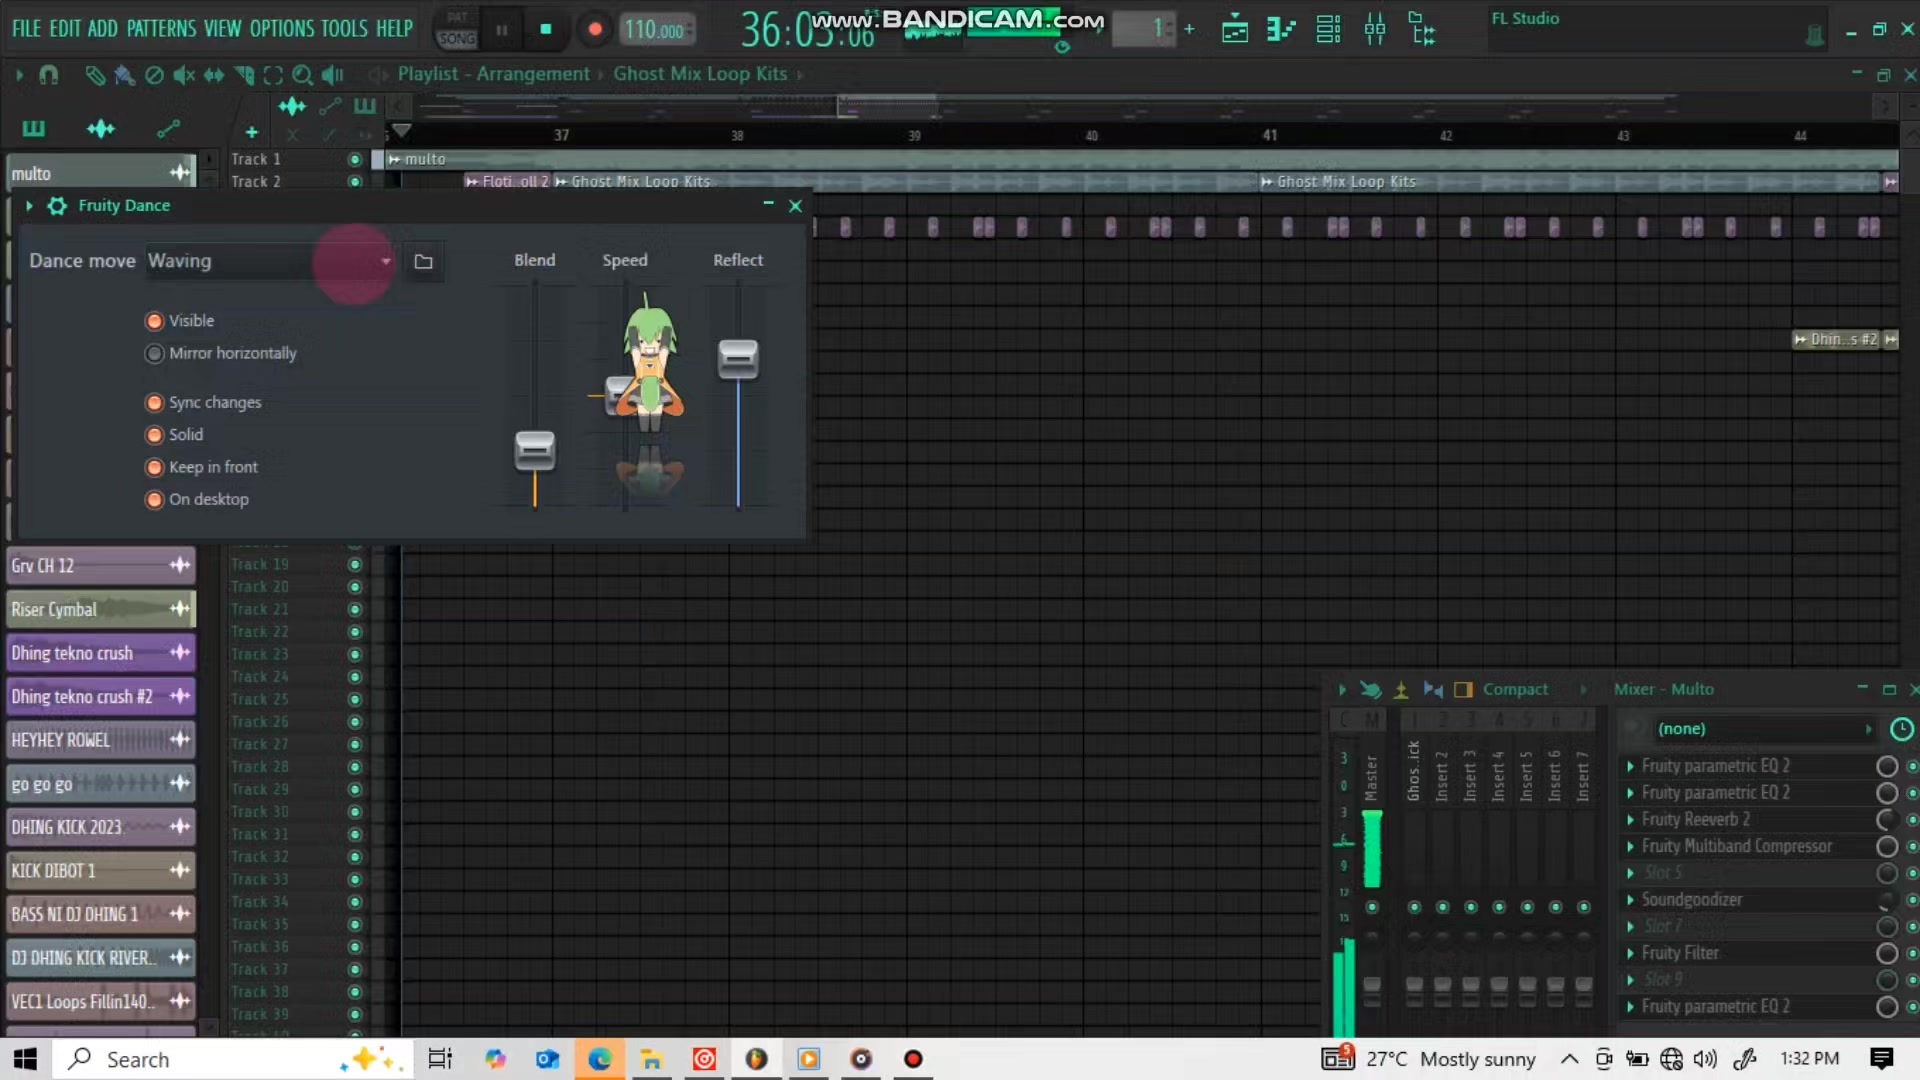Select the KICK DIBOT 1 clip in picker

click(x=100, y=871)
